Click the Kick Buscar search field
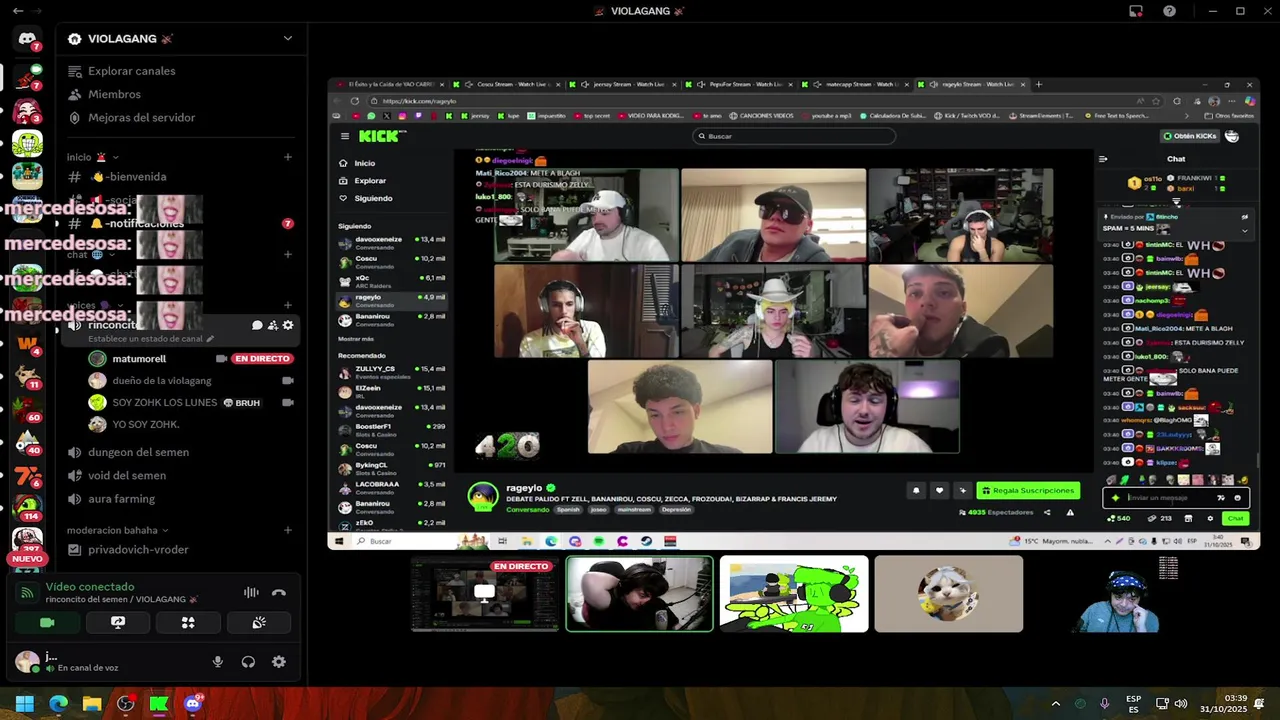 pos(795,136)
